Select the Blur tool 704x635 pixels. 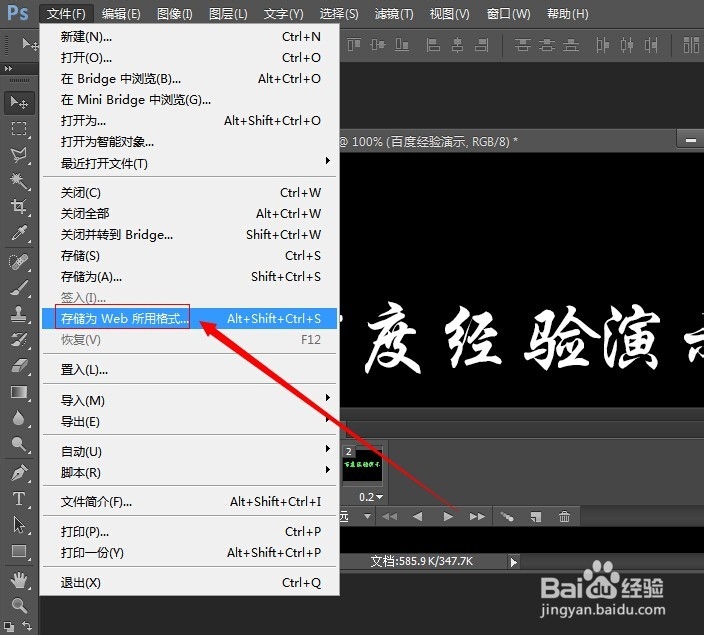pyautogui.click(x=18, y=419)
